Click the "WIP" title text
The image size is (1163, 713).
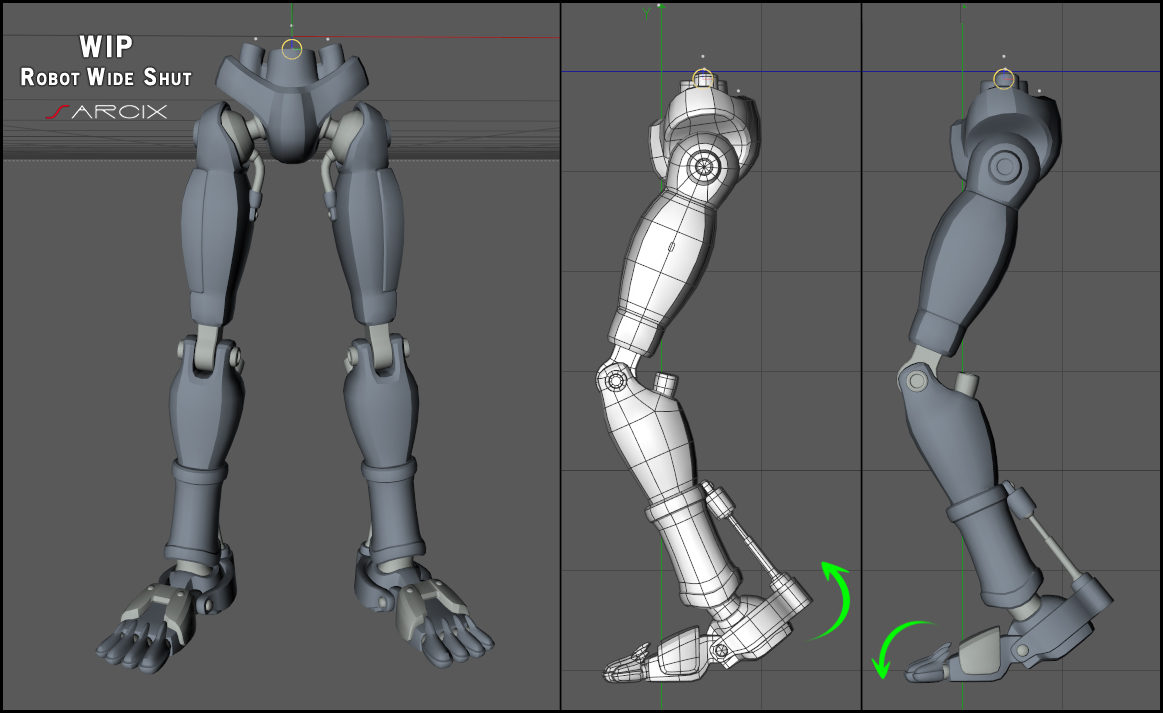[106, 47]
